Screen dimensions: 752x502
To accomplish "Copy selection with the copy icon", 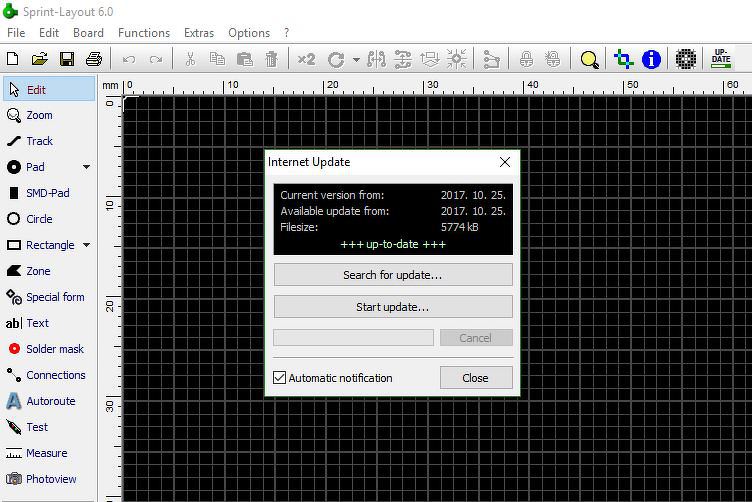I will coord(217,59).
